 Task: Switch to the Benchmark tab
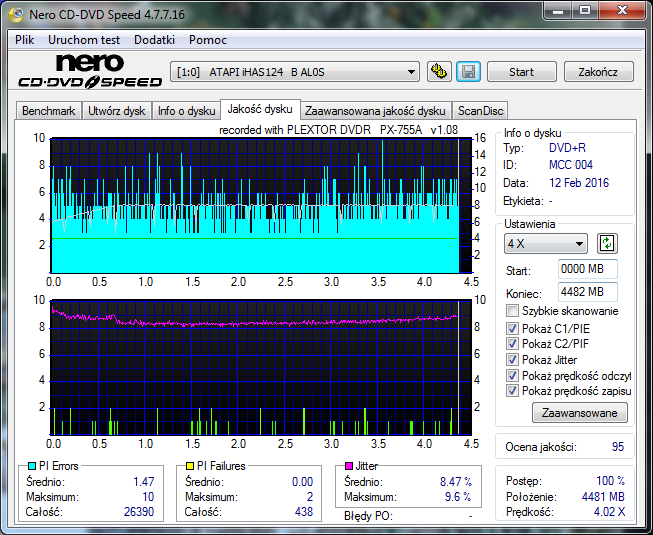point(48,111)
